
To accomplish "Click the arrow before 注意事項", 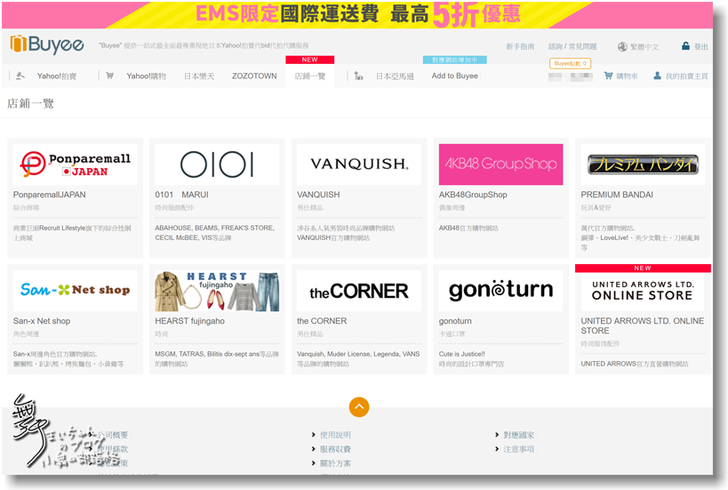I will tap(497, 449).
